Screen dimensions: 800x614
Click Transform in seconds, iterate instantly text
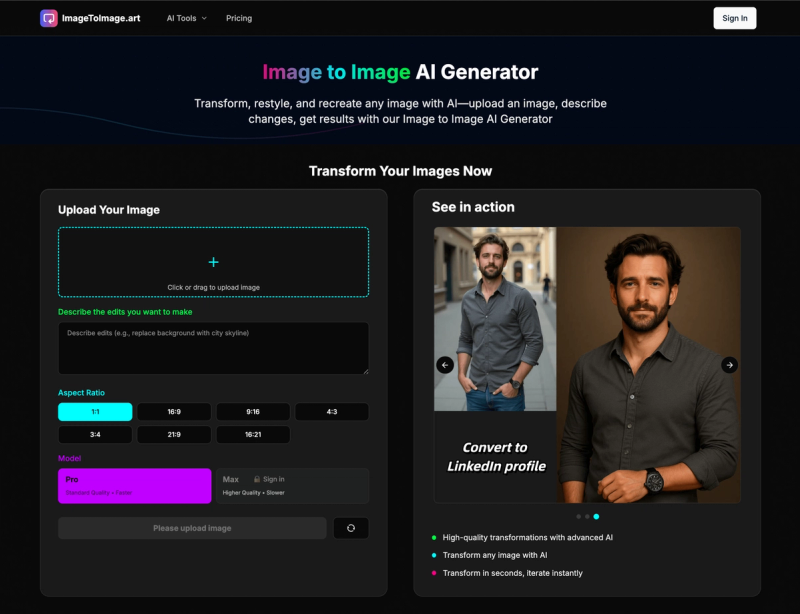coord(512,573)
